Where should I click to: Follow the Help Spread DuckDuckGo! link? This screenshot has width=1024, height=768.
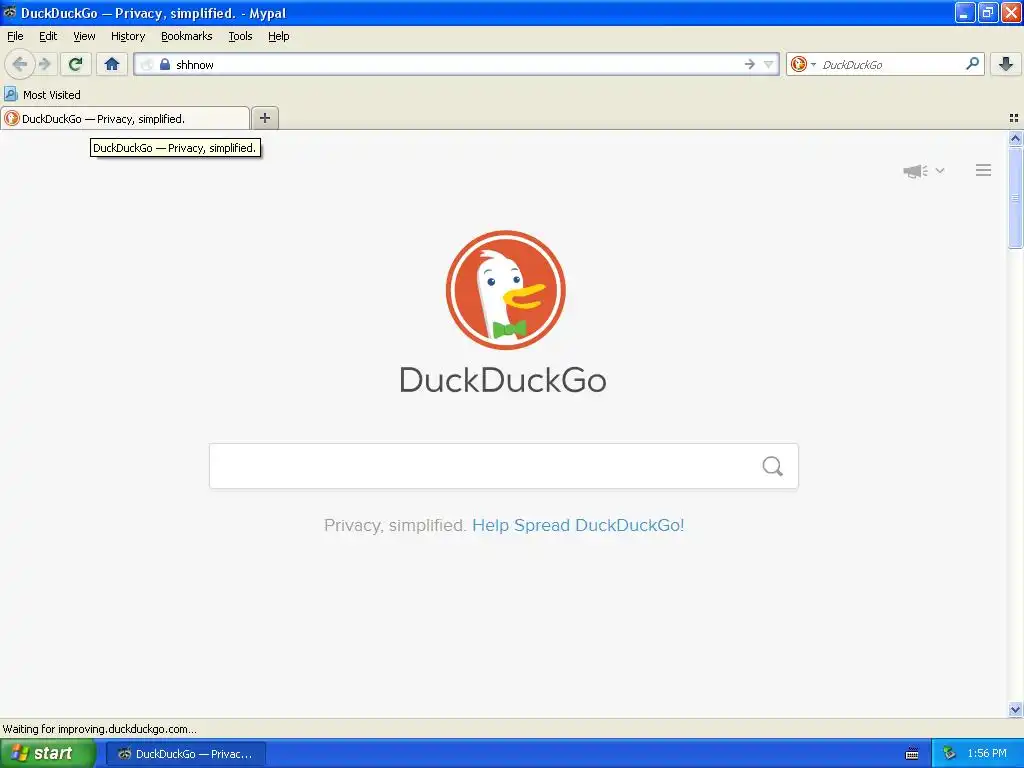pos(578,525)
